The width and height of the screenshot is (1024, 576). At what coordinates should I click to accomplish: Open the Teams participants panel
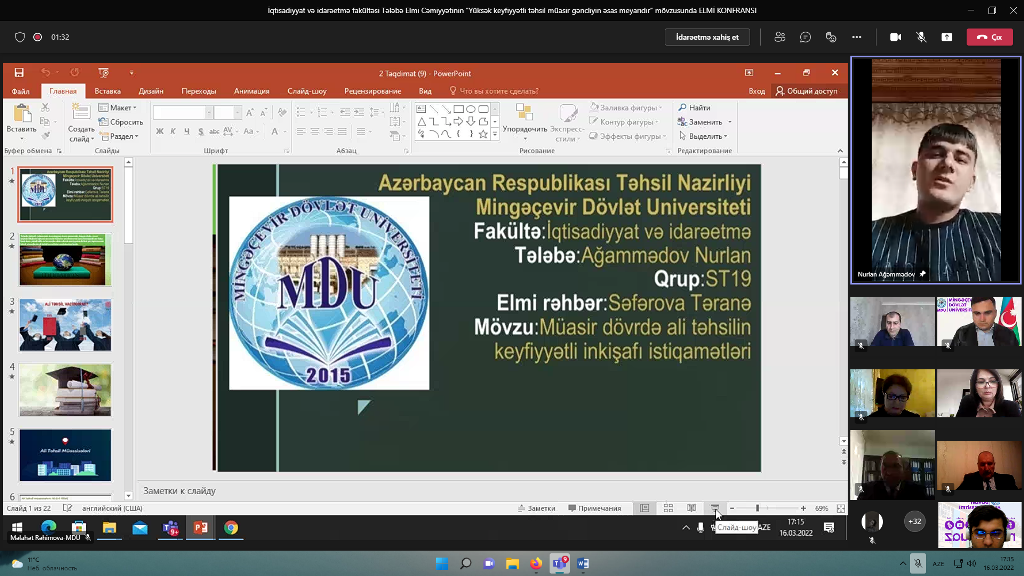tap(780, 37)
